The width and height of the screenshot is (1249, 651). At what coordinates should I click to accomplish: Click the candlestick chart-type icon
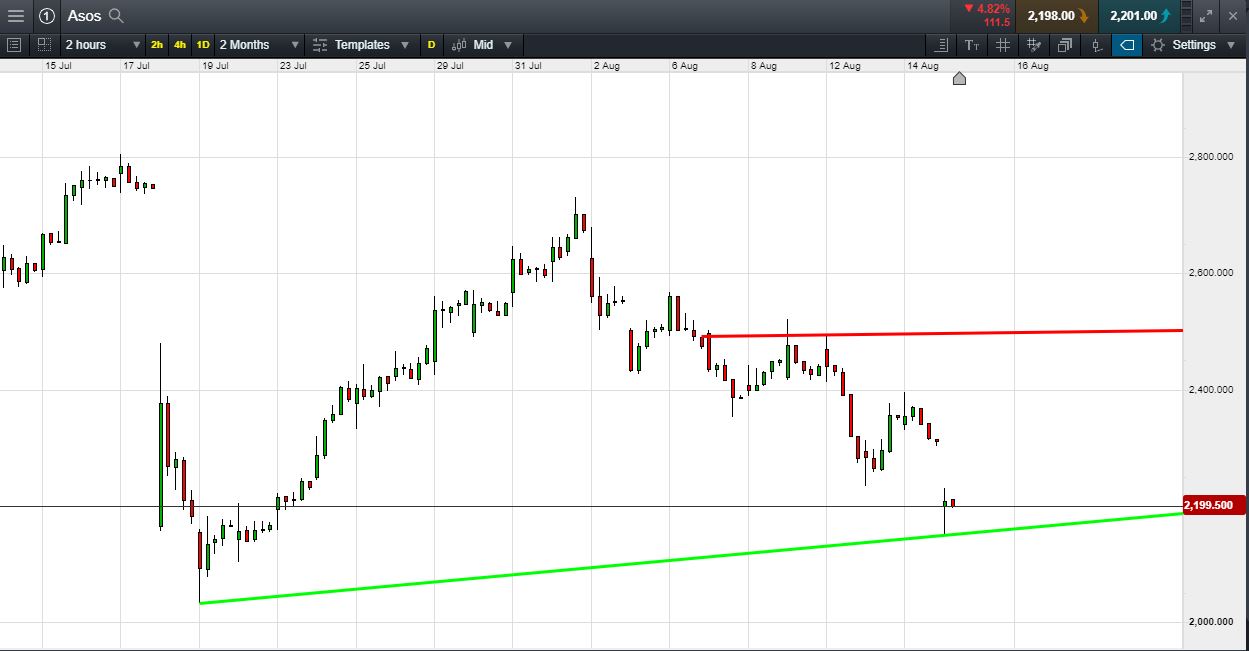click(x=460, y=45)
